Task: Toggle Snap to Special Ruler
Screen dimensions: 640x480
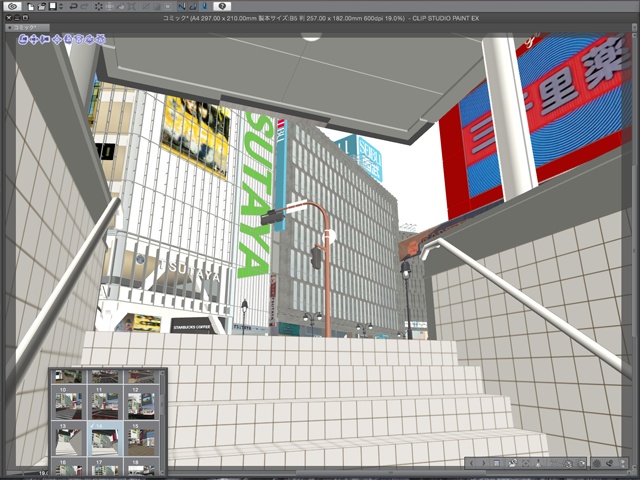Action: pyautogui.click(x=193, y=6)
